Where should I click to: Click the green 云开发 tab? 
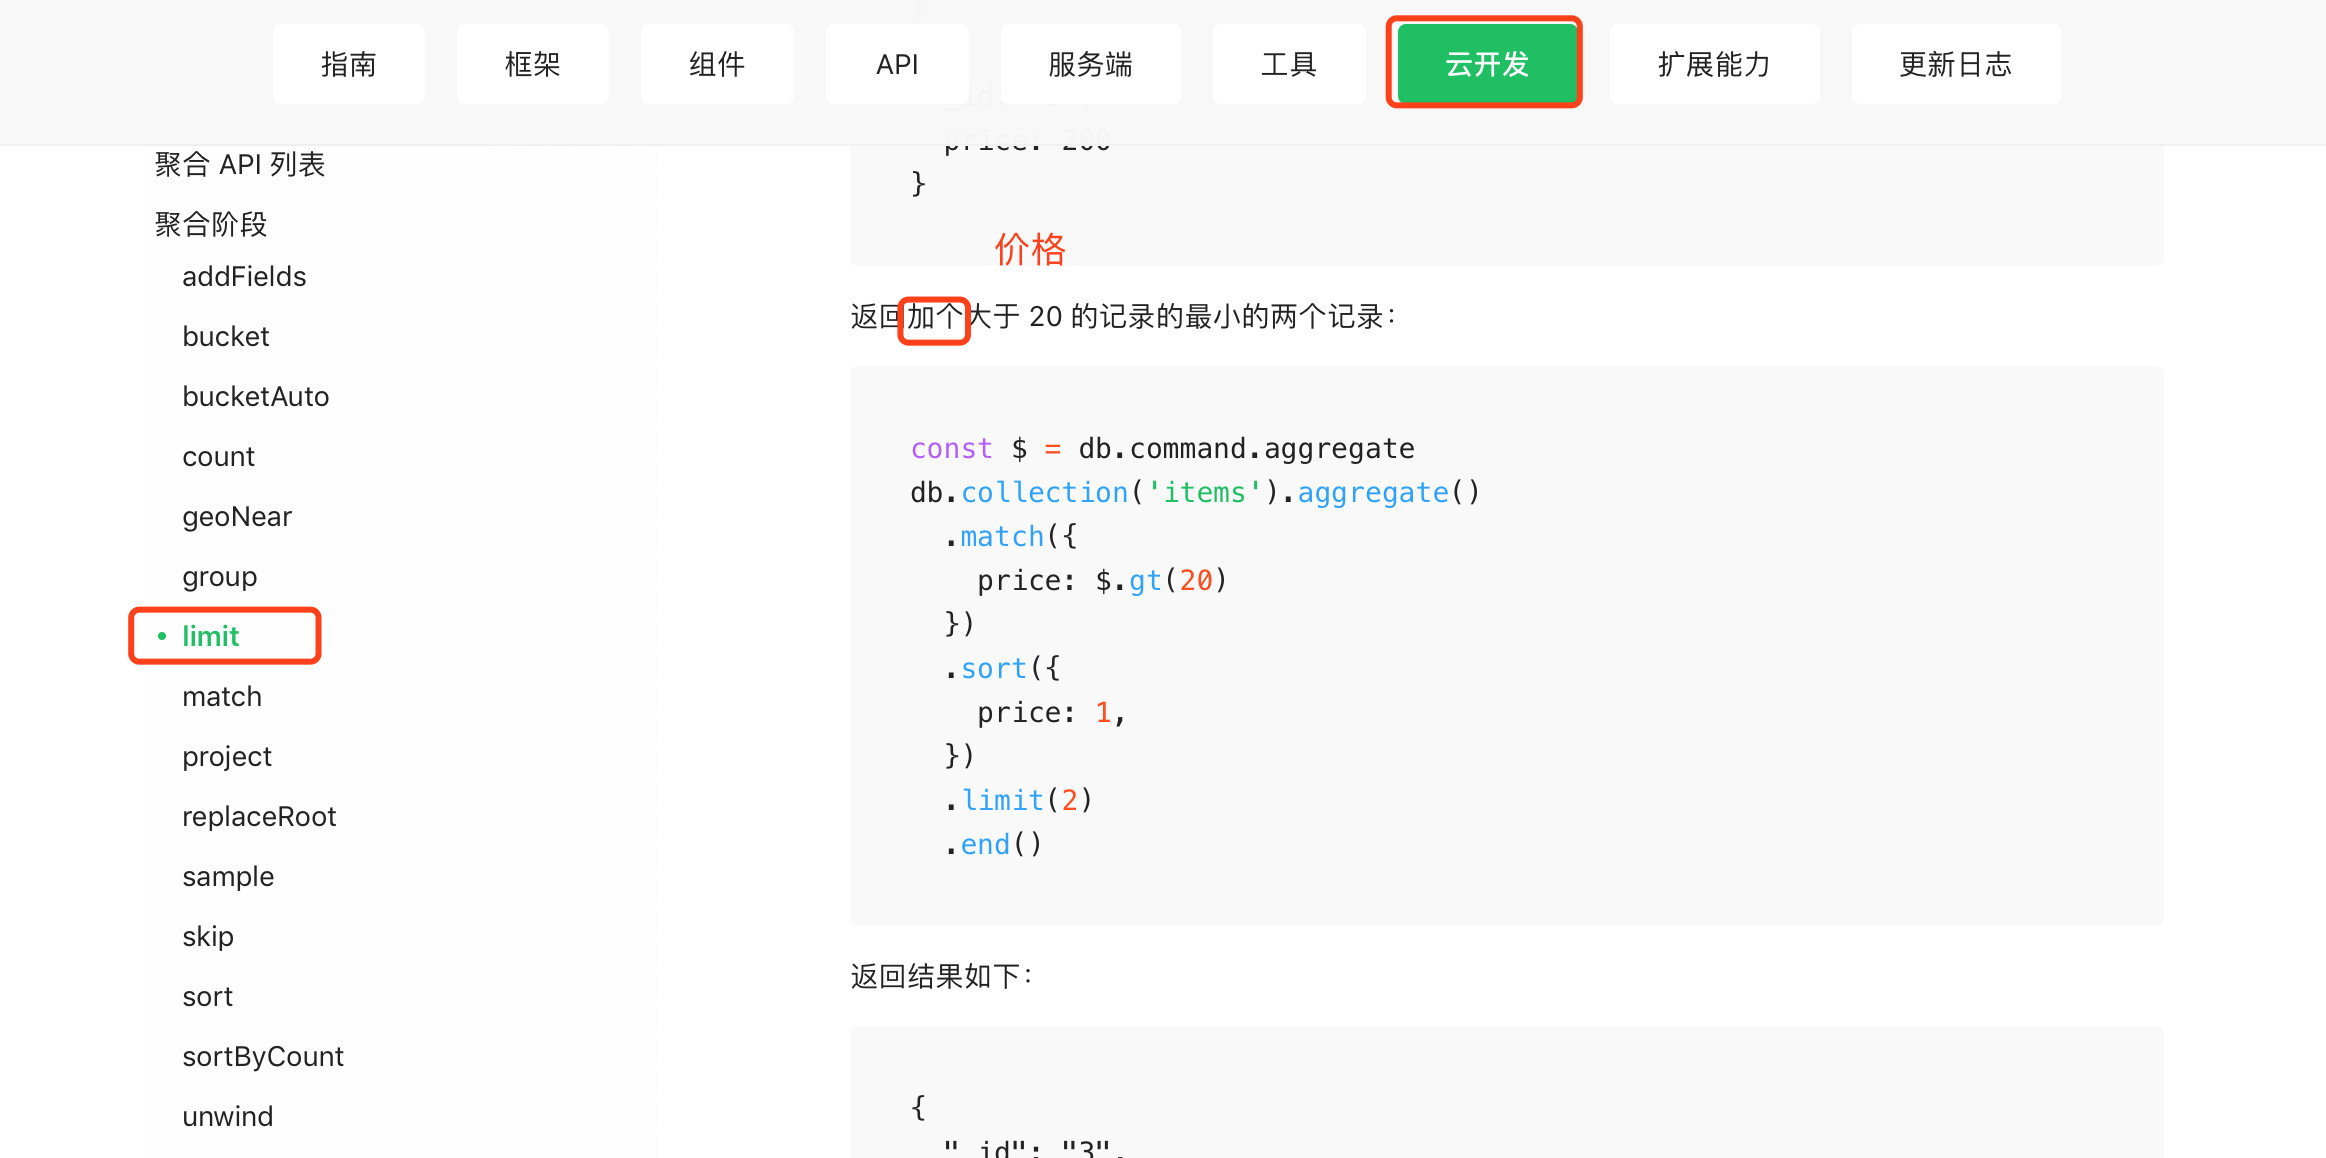1486,64
